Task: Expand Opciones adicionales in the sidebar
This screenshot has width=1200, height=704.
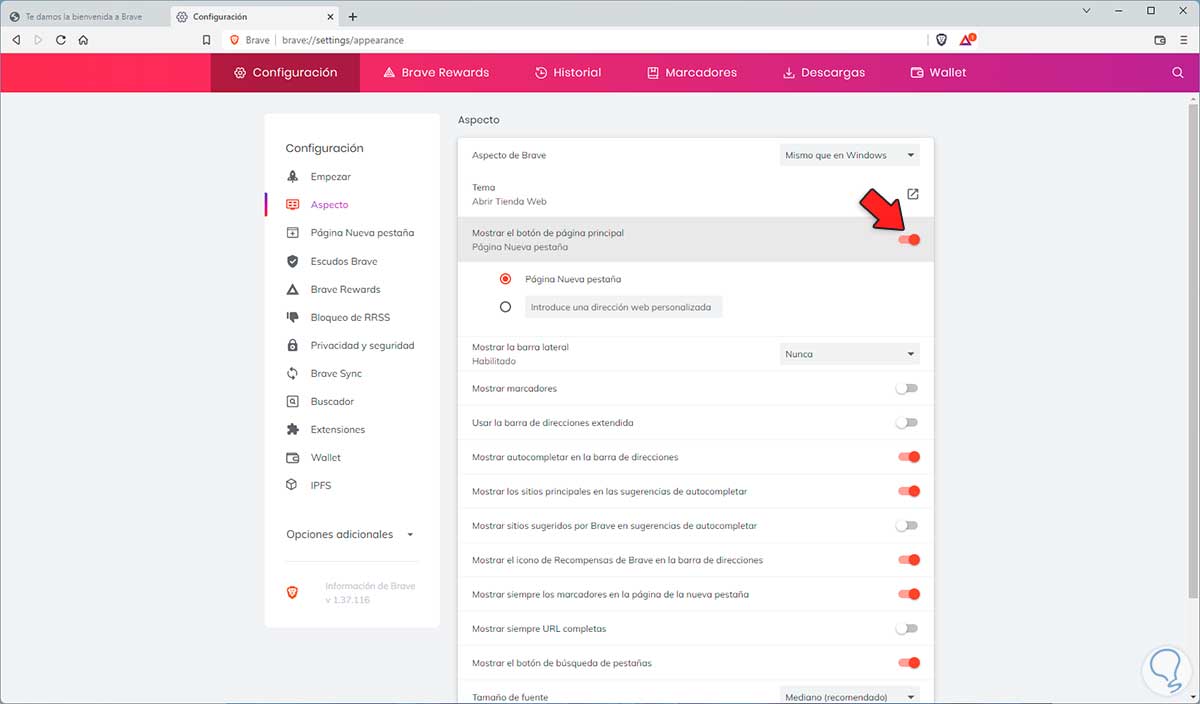Action: [x=350, y=534]
